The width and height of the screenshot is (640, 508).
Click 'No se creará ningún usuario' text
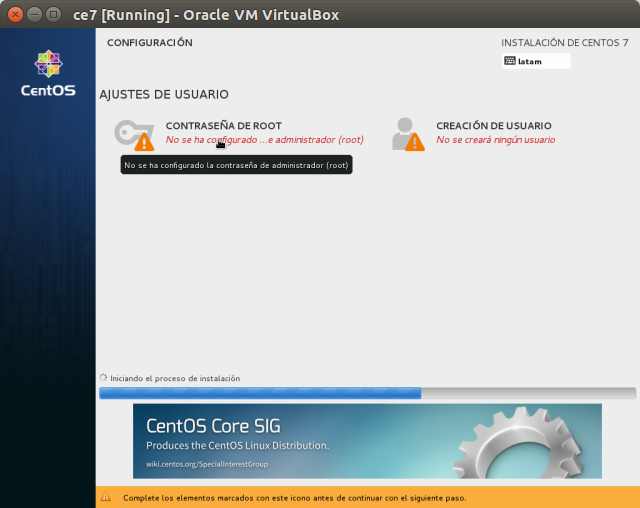(496, 140)
